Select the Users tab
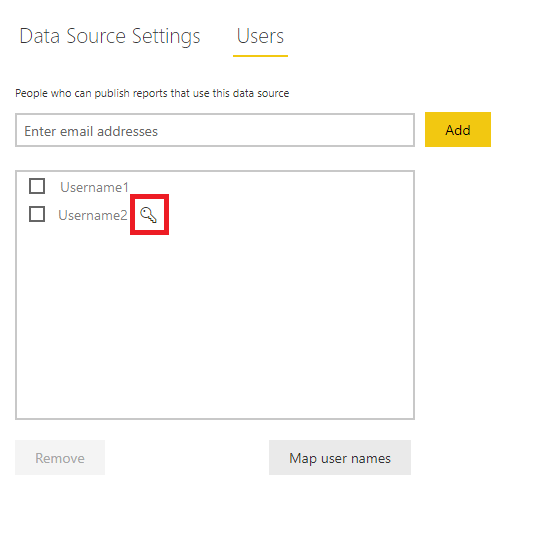The height and width of the screenshot is (552, 551). (260, 36)
